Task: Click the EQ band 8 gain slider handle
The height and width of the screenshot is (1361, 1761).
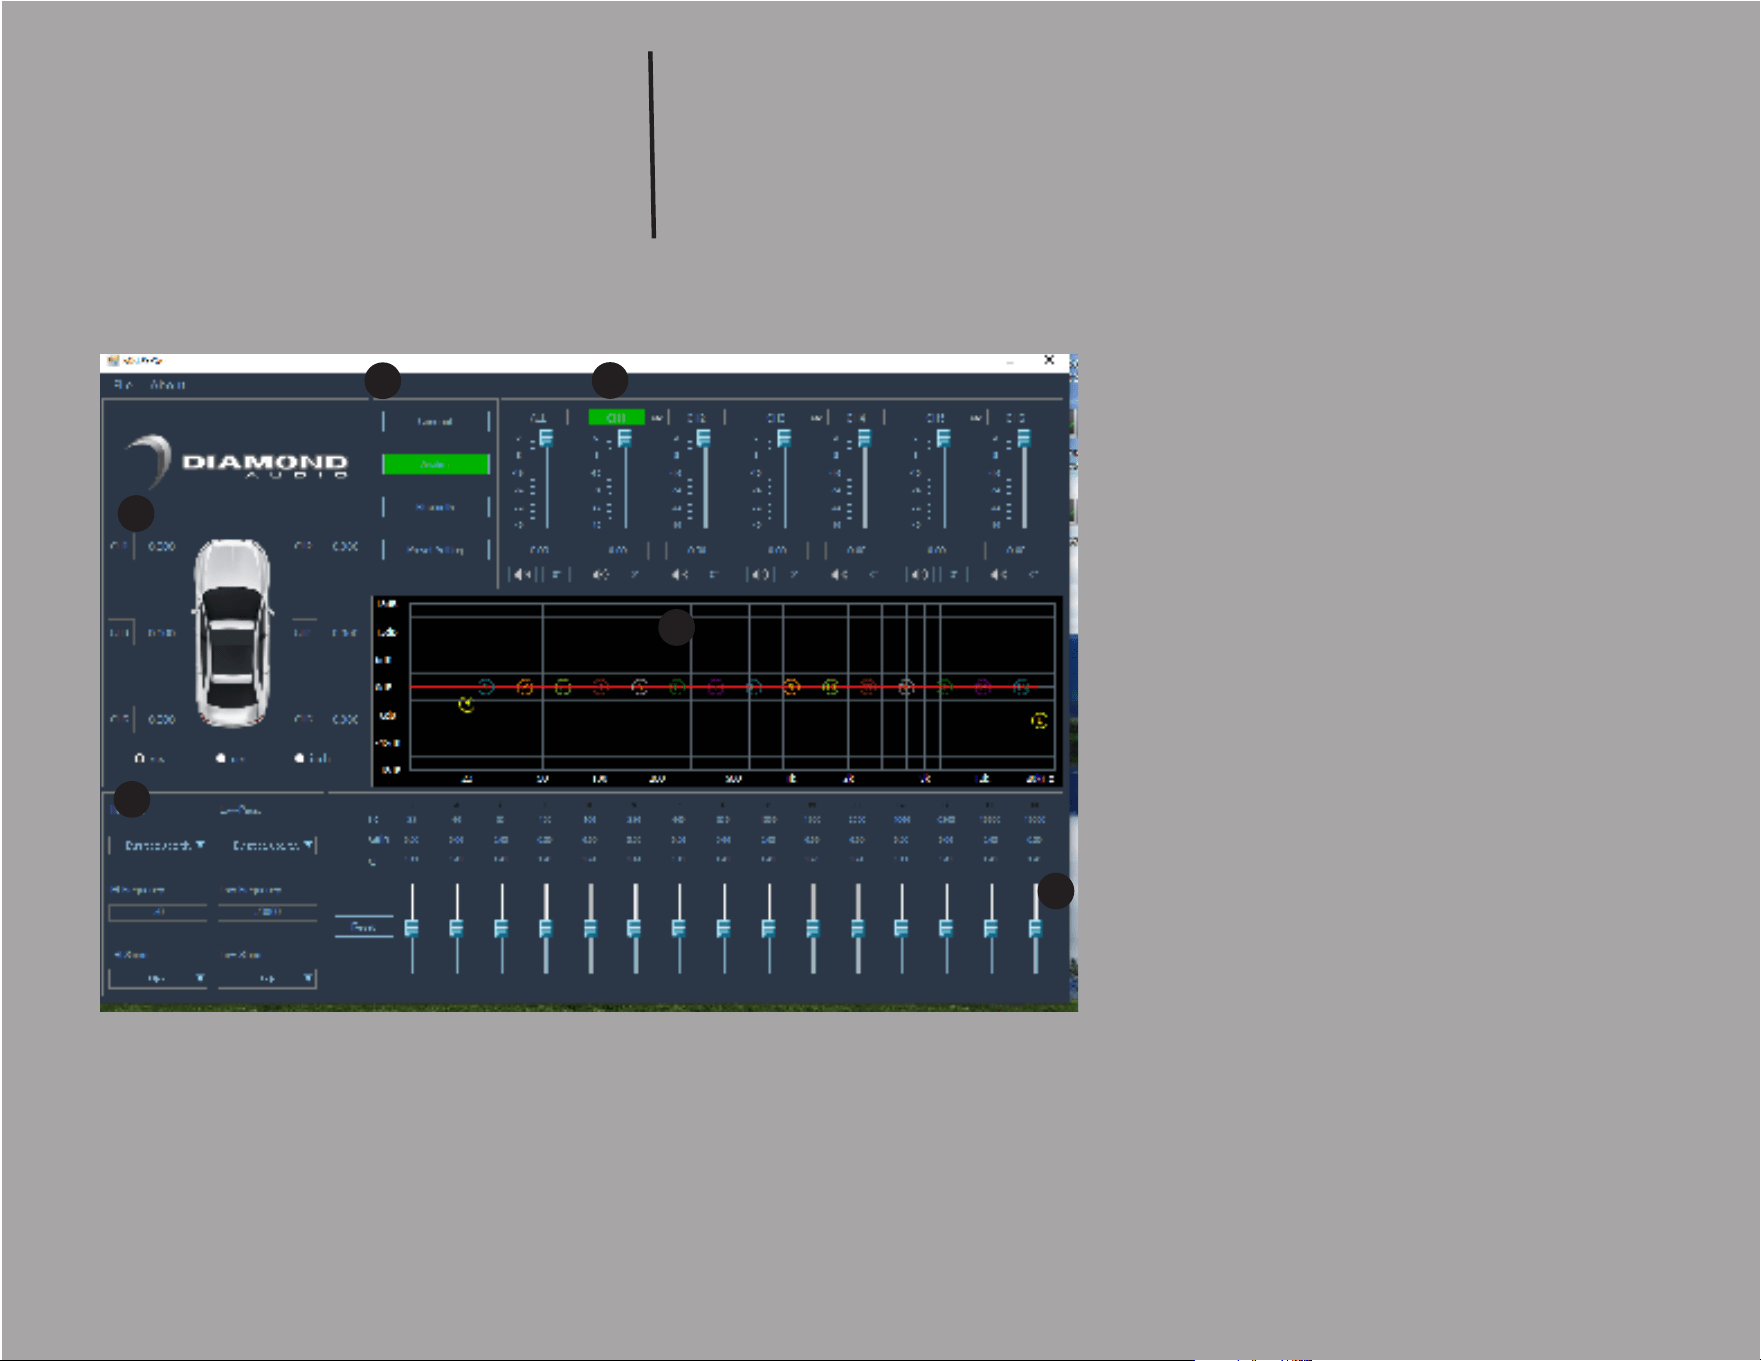Action: [723, 929]
